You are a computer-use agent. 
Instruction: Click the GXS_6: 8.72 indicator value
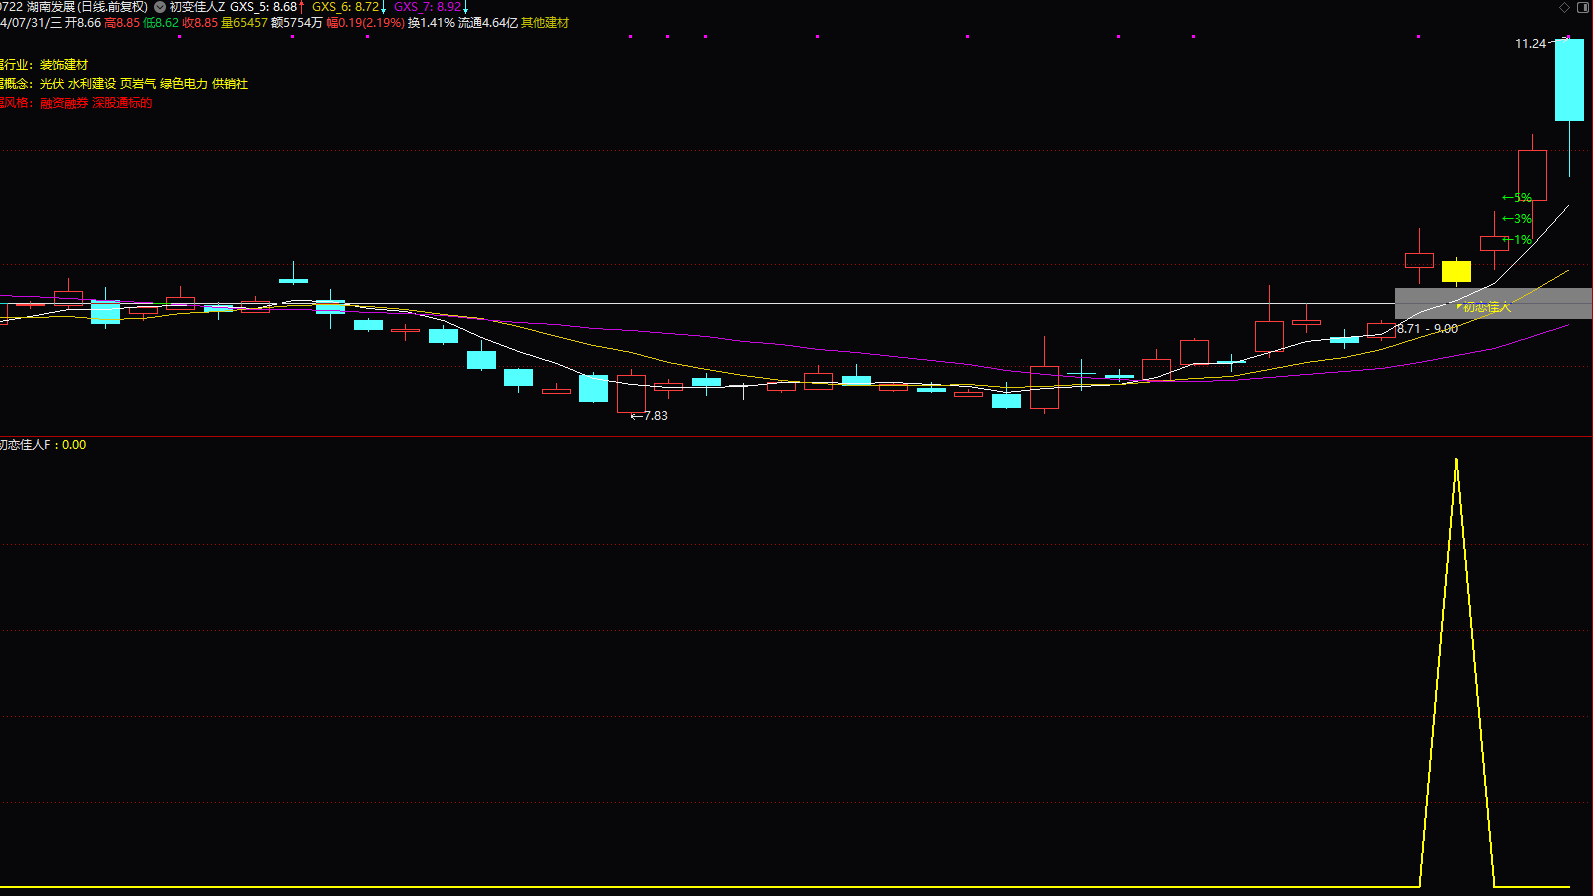coord(346,7)
